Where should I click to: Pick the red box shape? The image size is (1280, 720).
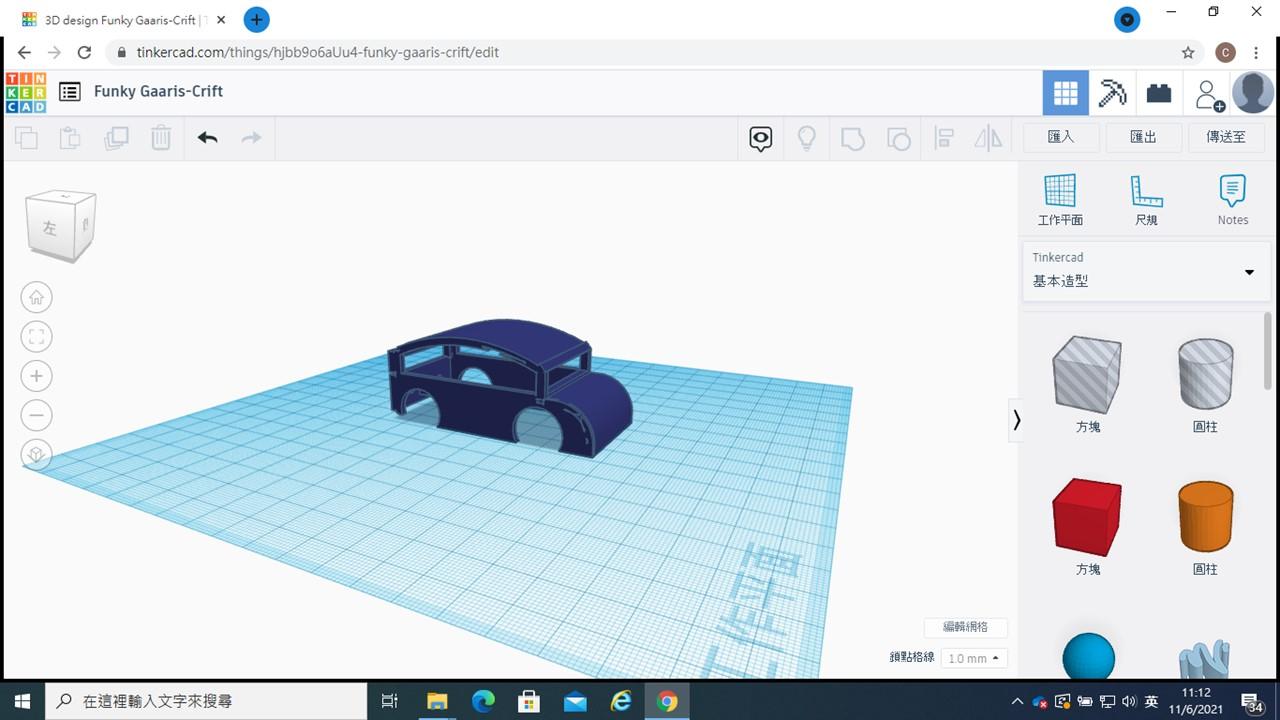coord(1087,517)
